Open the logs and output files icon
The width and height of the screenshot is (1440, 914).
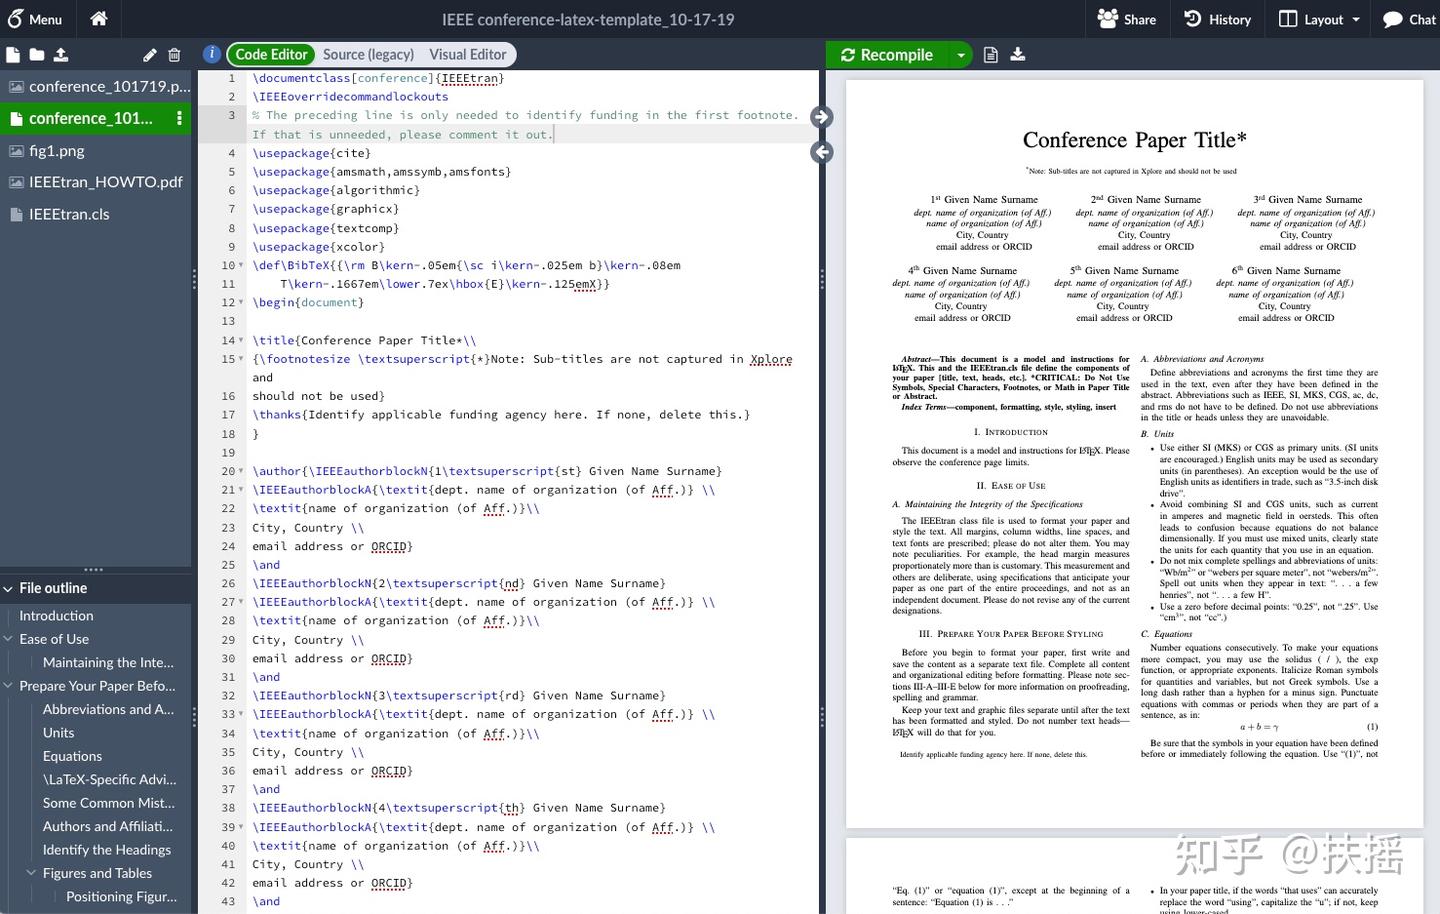point(990,55)
